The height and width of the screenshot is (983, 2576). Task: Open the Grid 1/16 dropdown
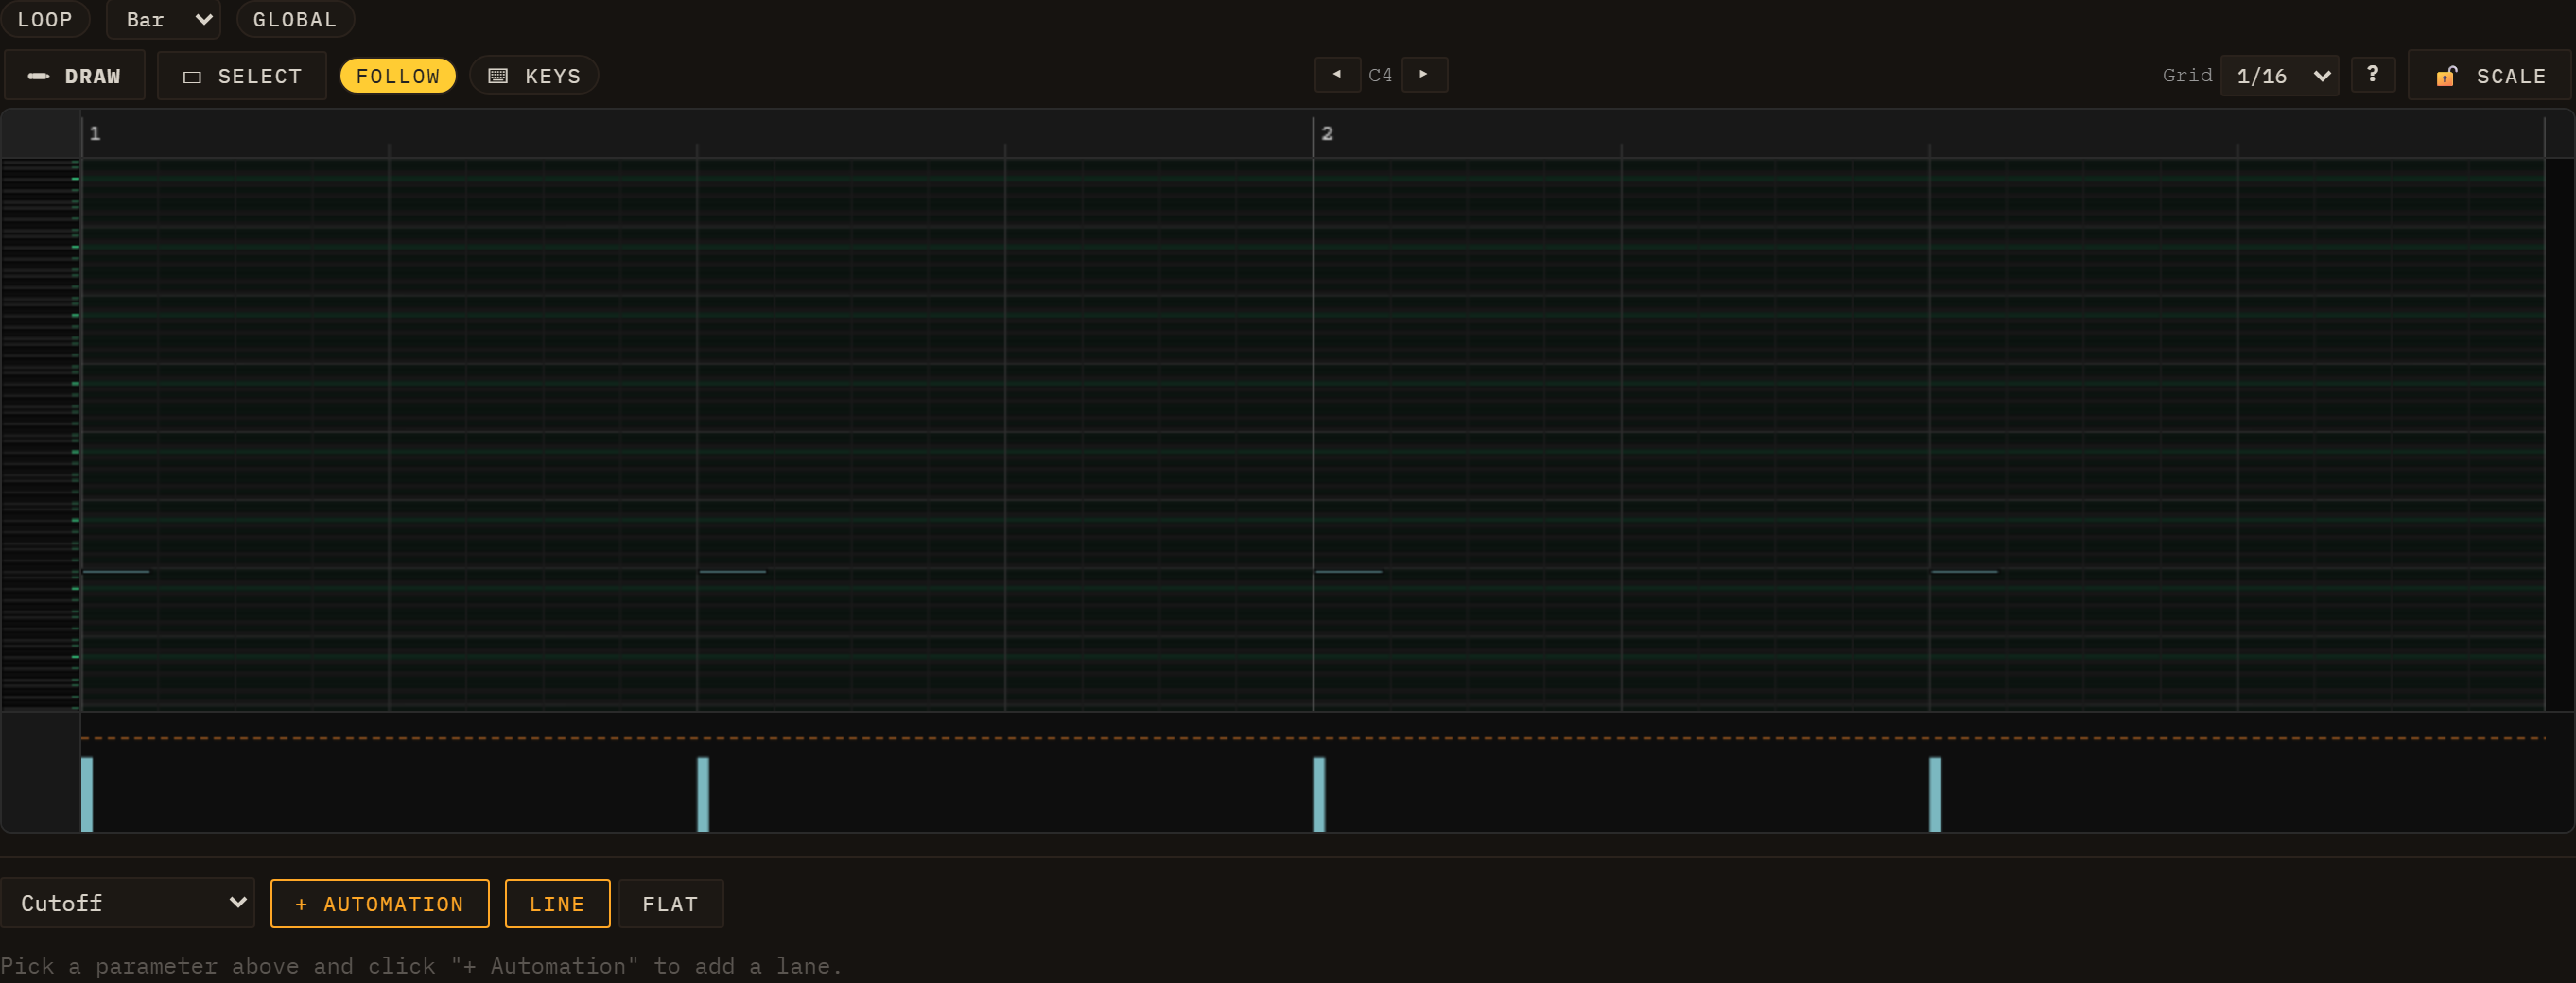tap(2279, 76)
